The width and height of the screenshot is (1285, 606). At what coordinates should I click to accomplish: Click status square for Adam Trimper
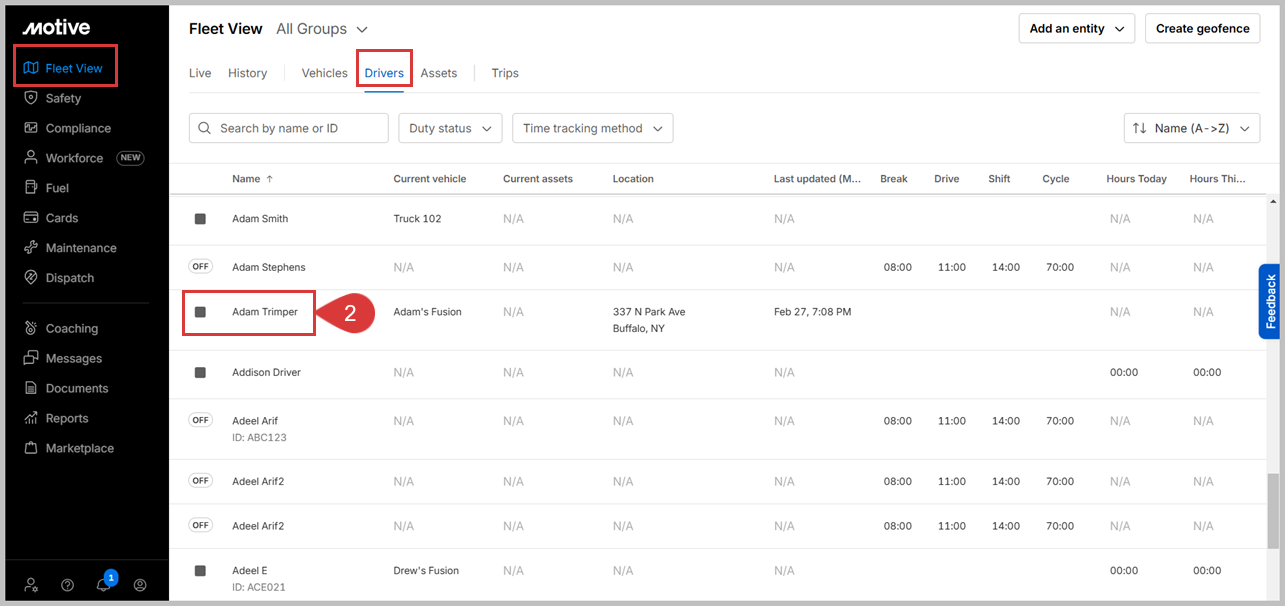coord(200,312)
